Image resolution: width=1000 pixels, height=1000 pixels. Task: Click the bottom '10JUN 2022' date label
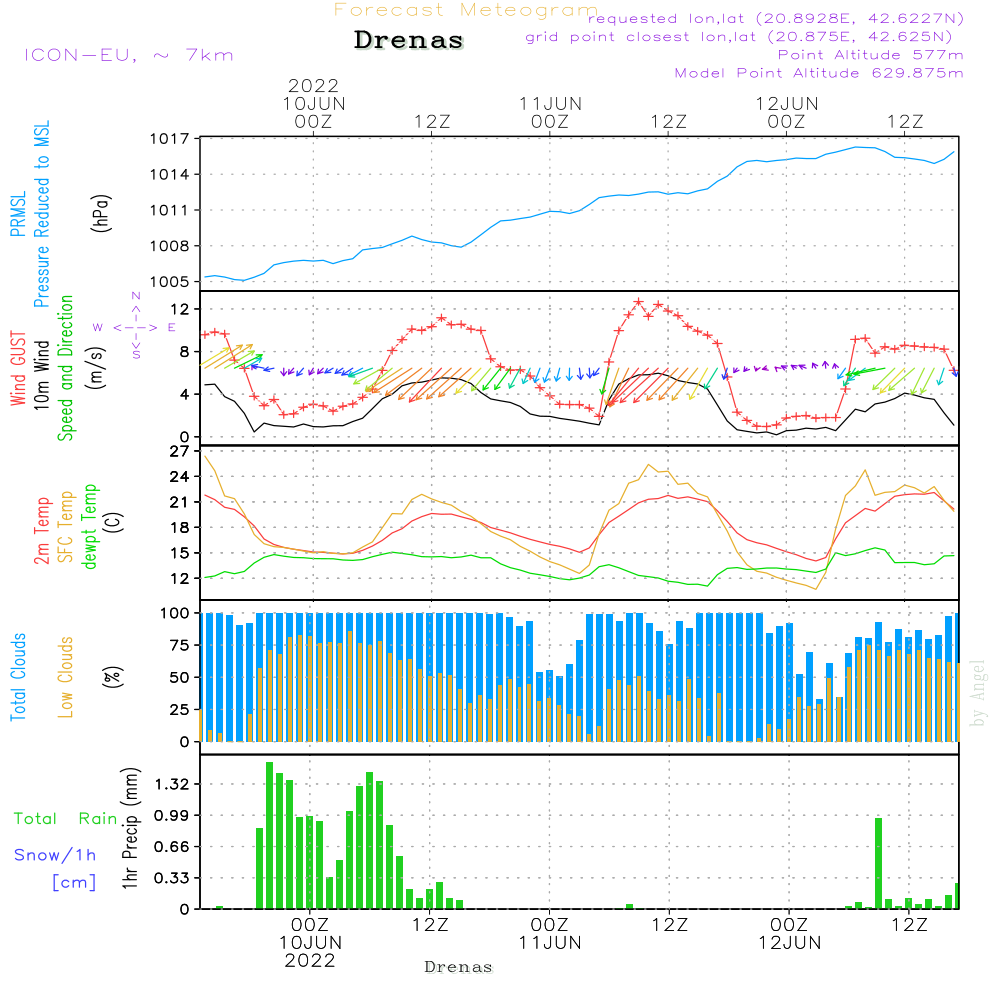tap(311, 952)
